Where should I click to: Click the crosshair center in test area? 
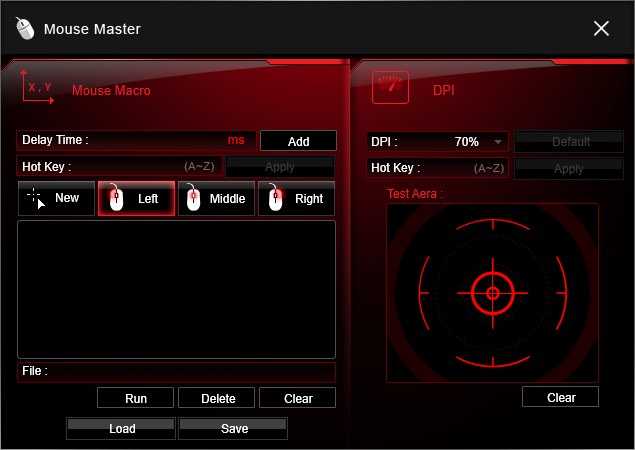[492, 293]
